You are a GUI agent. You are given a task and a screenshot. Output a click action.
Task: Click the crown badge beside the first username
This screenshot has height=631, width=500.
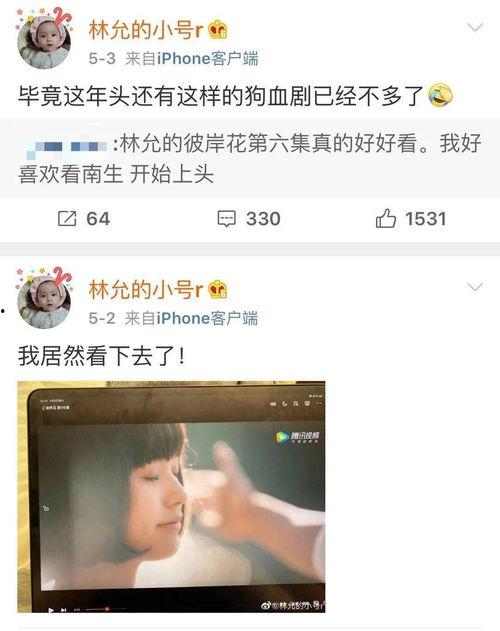217,30
